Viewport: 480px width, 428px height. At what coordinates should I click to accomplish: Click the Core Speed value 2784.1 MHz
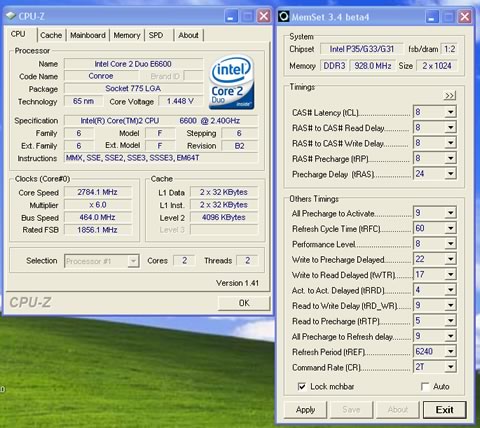(97, 192)
